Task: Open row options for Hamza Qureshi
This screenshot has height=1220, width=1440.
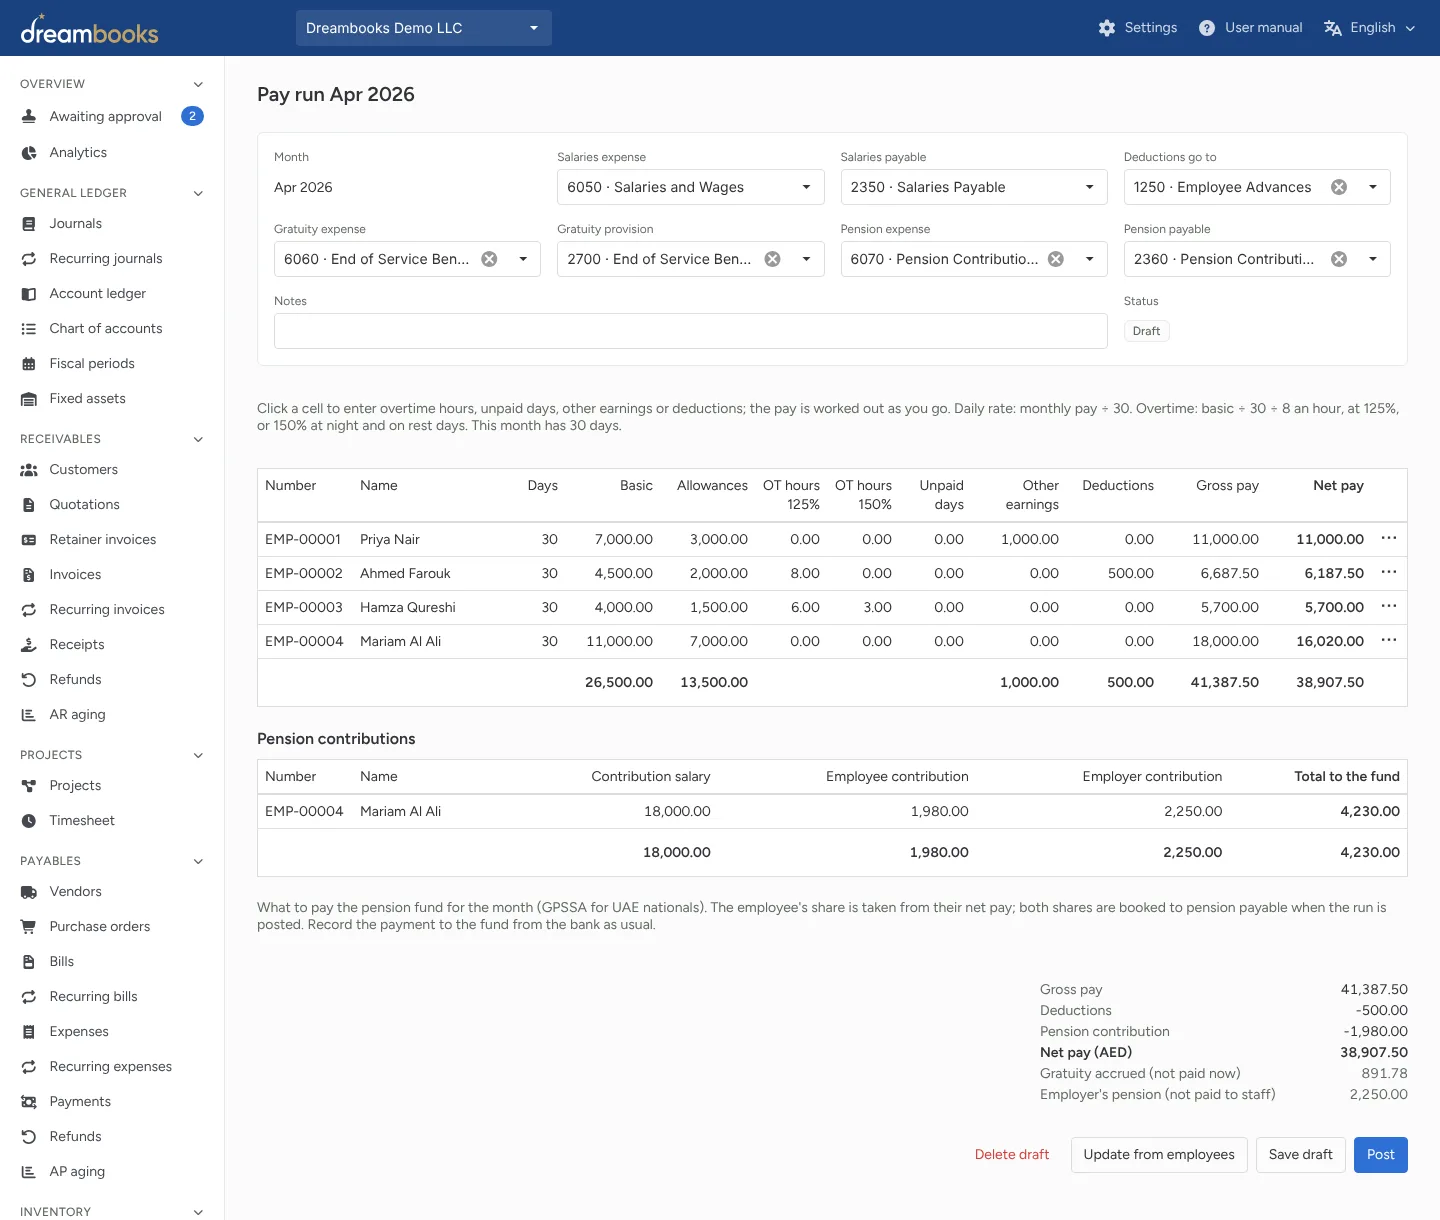Action: [x=1388, y=606]
